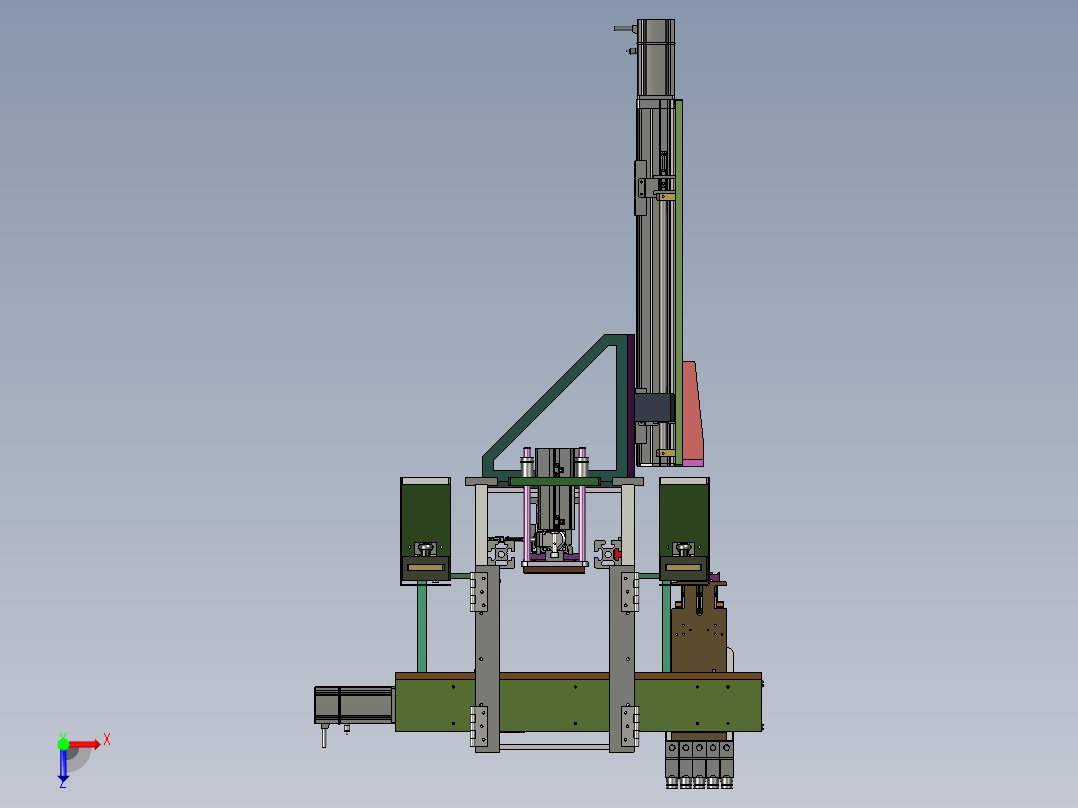Image resolution: width=1078 pixels, height=808 pixels.
Task: Select the left gray vertical column
Action: 487,658
